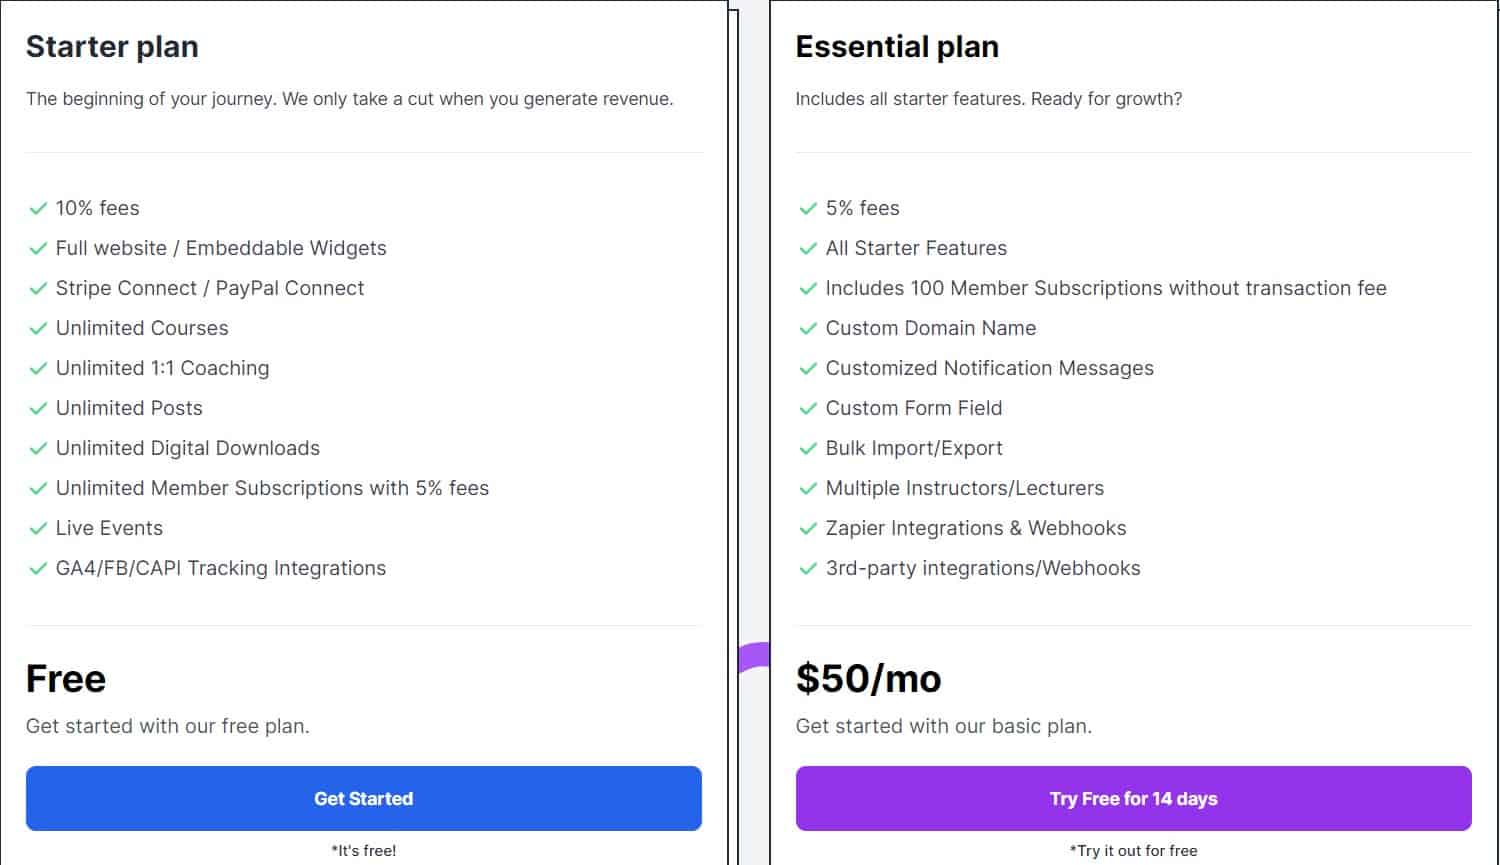Select the Starter plan heading
The image size is (1500, 865).
[111, 46]
